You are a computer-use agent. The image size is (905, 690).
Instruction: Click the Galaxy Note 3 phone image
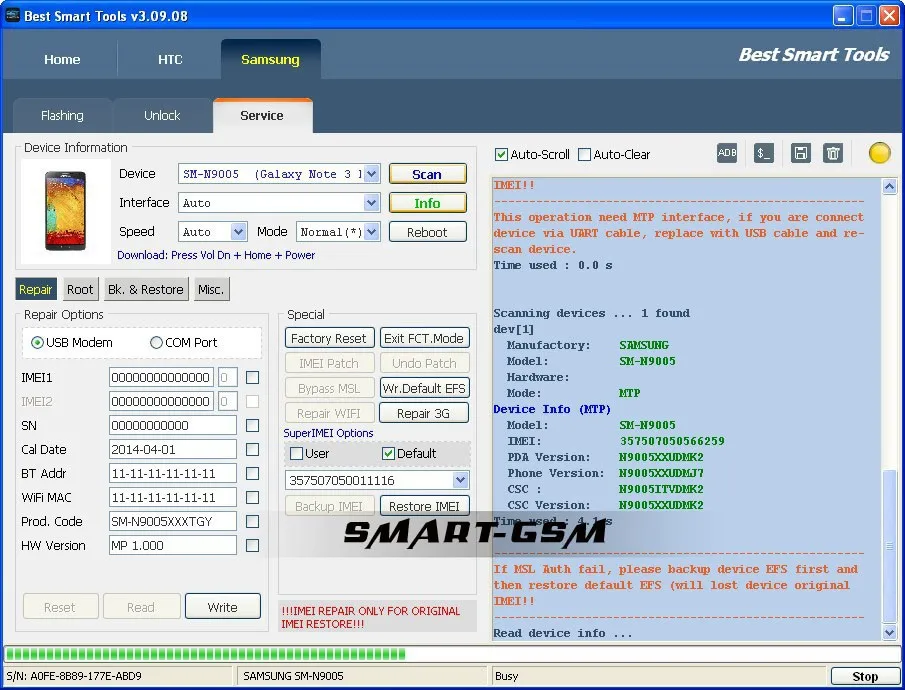65,211
